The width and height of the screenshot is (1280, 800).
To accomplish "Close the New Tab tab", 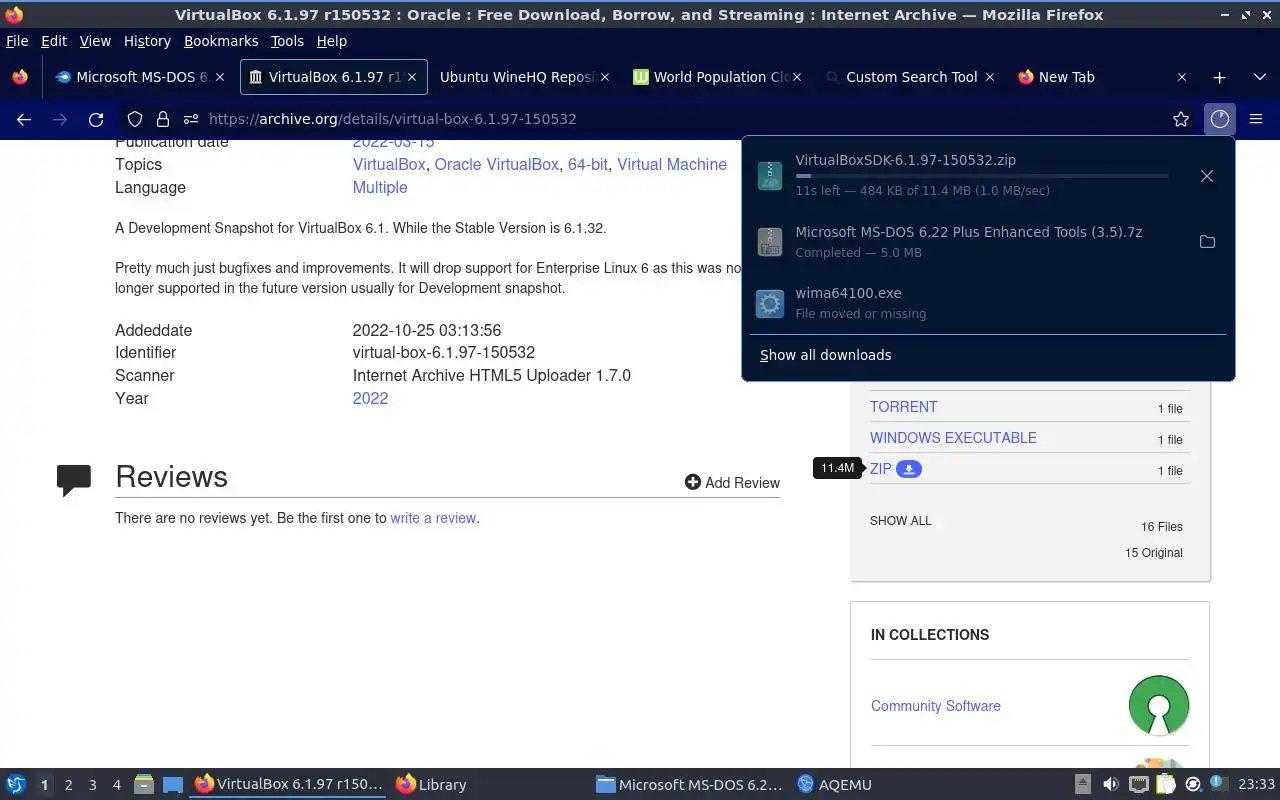I will pyautogui.click(x=1182, y=77).
